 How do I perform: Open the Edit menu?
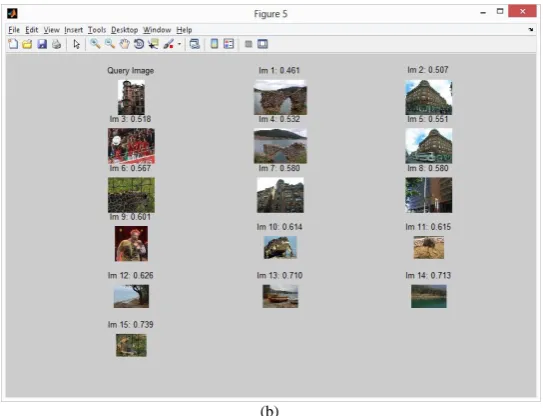click(x=32, y=30)
